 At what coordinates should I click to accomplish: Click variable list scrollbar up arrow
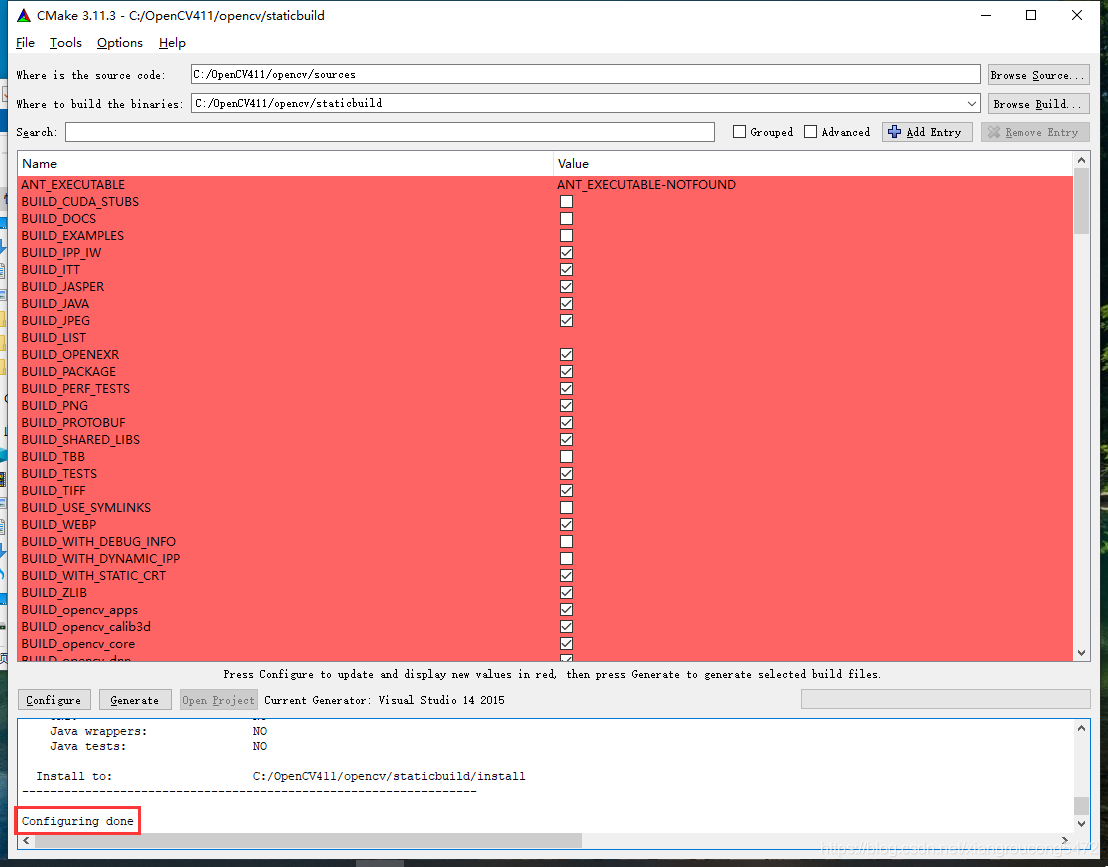(x=1081, y=160)
